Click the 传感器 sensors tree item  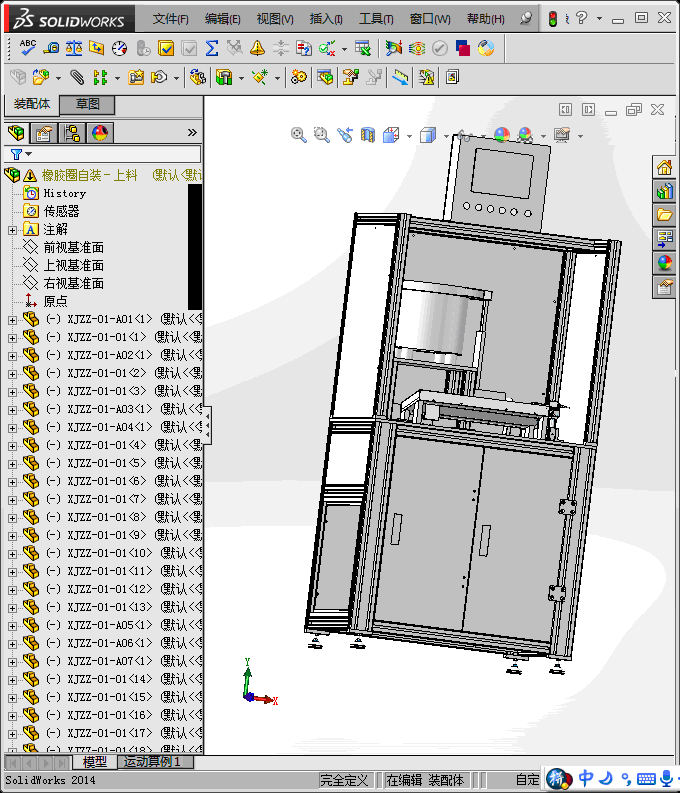pos(61,211)
